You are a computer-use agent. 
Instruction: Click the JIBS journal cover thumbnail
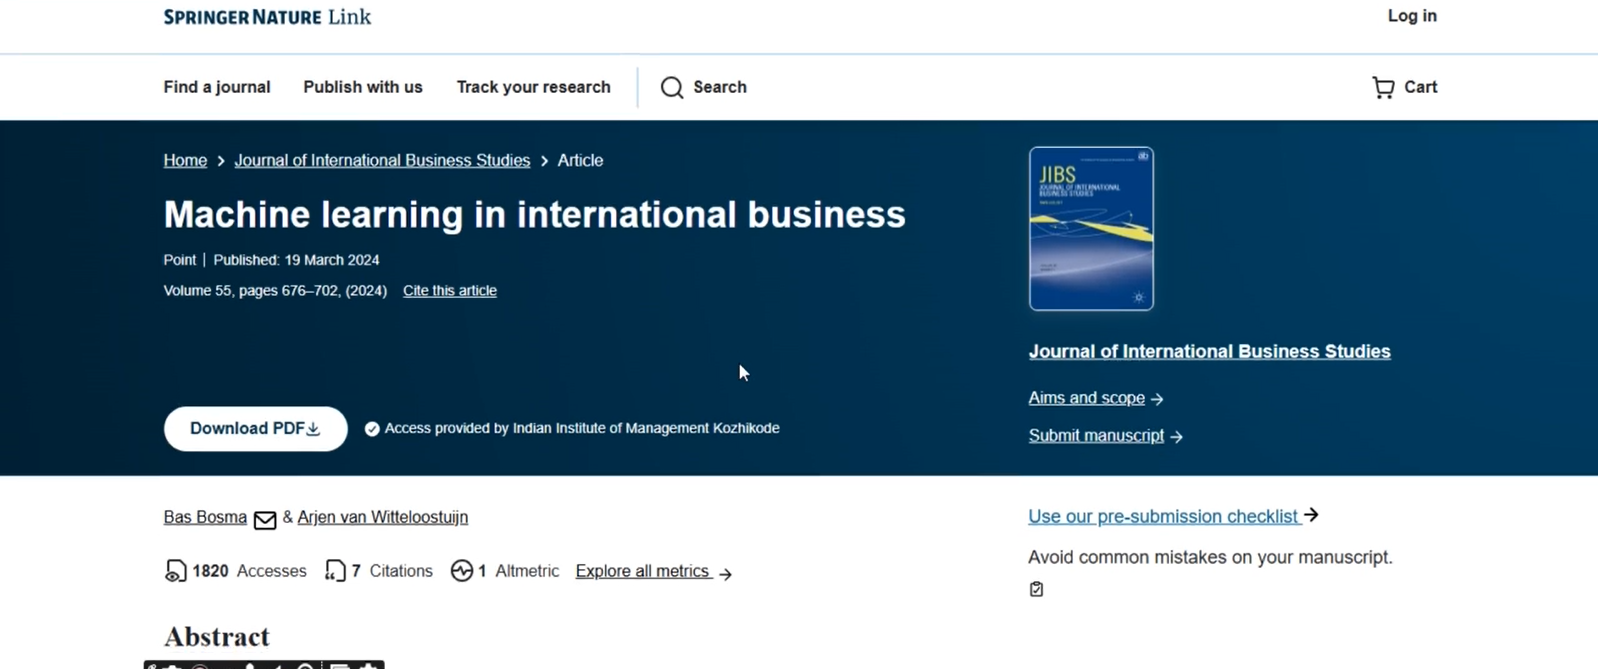(1091, 229)
